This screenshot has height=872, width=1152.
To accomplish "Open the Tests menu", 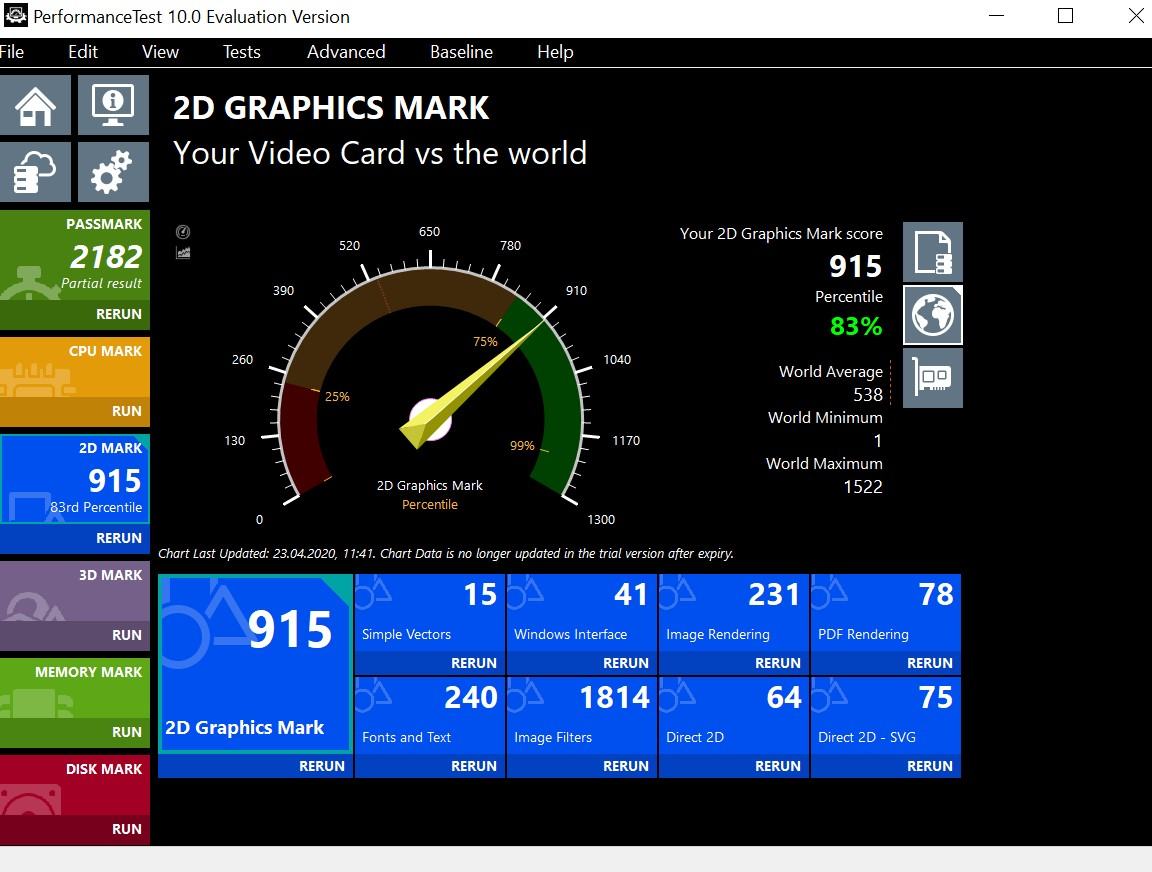I will 242,52.
